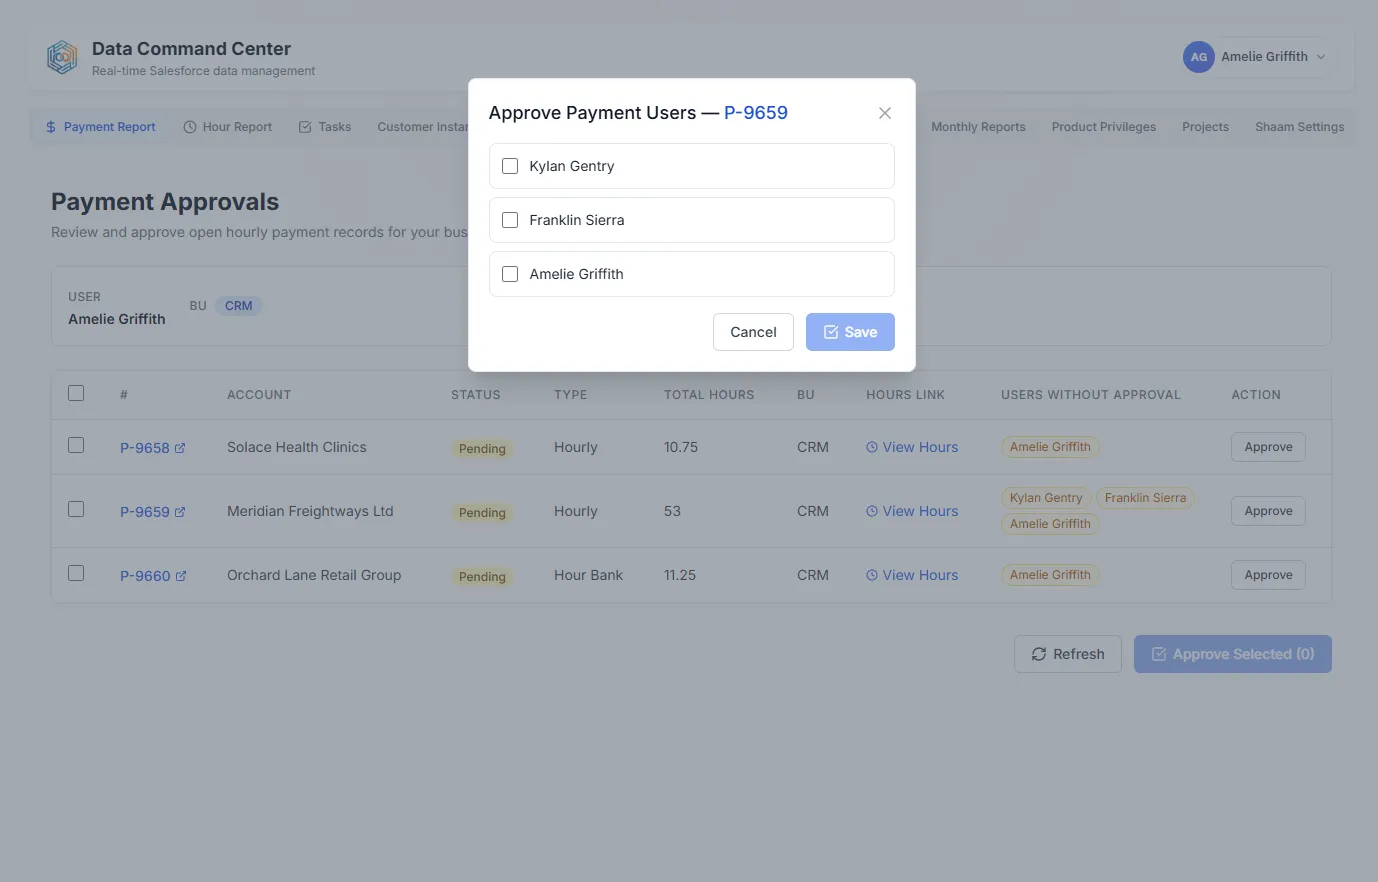Open View Hours link for P-9658
This screenshot has height=882, width=1378.
click(912, 447)
